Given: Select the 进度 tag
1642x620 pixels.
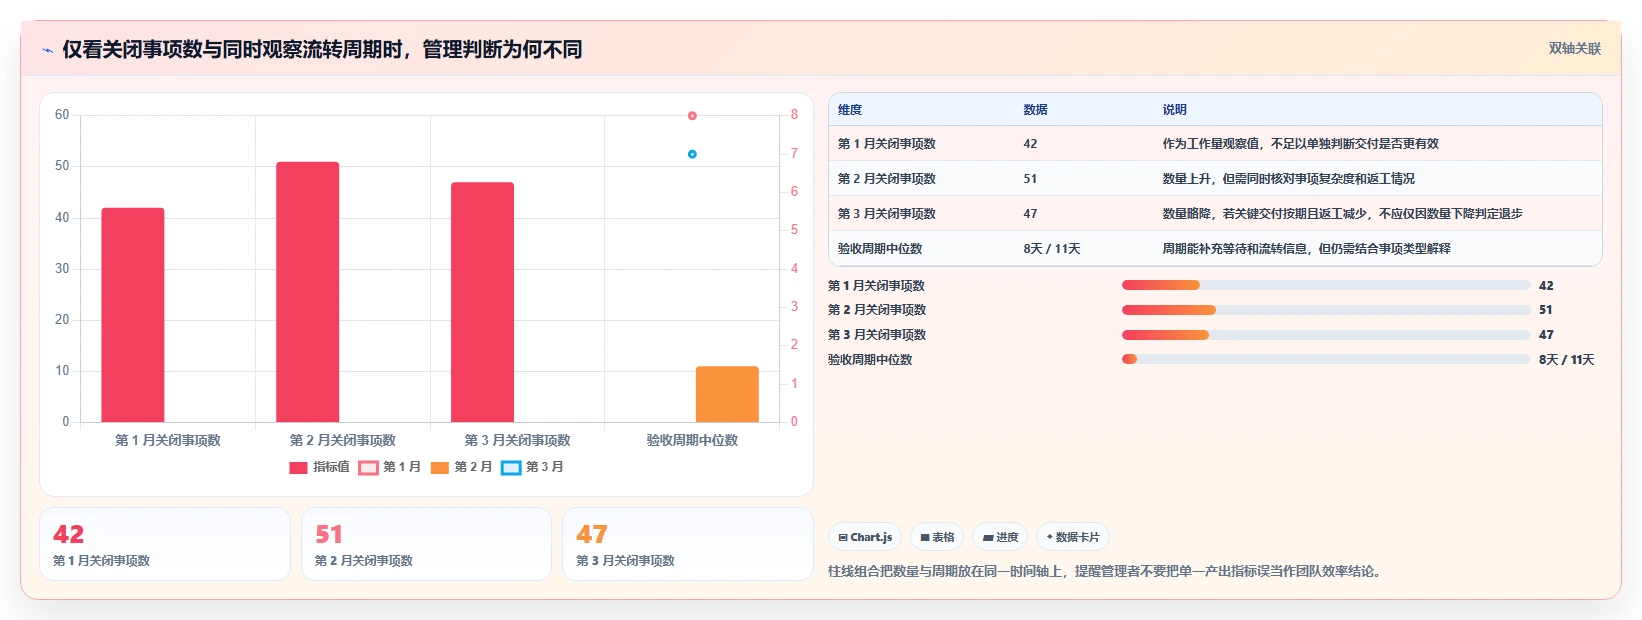Looking at the screenshot, I should pyautogui.click(x=1000, y=537).
